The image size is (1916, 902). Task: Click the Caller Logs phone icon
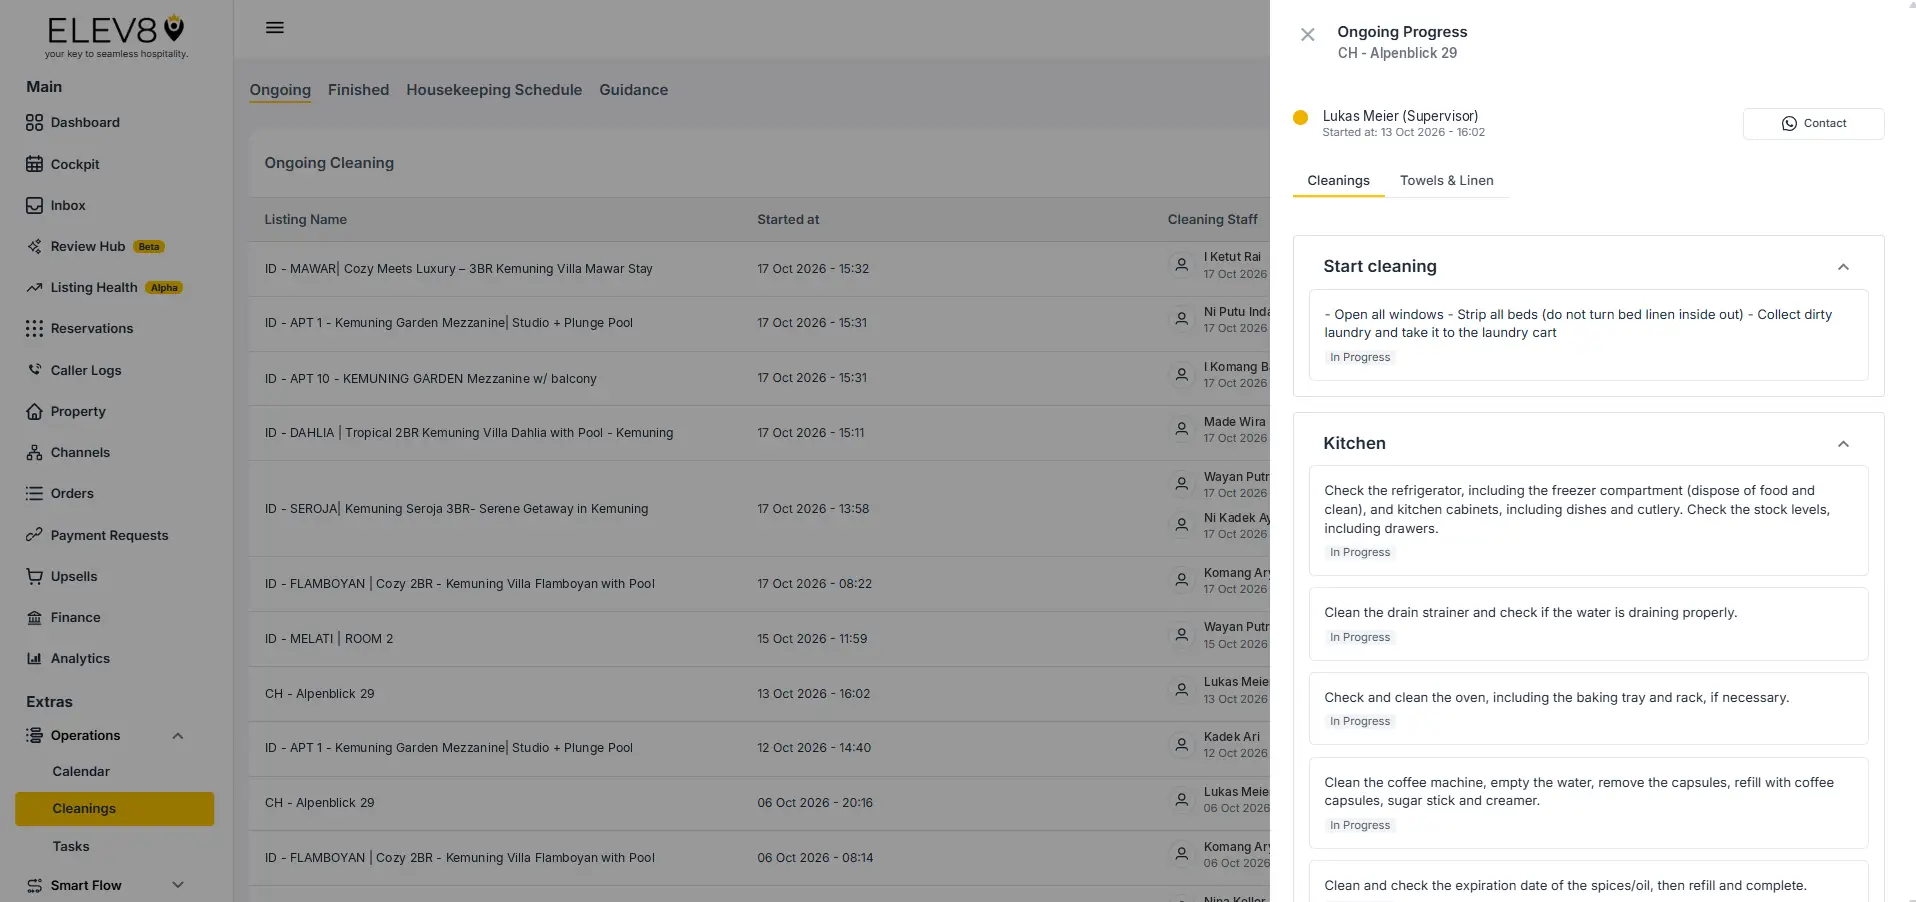tap(34, 370)
